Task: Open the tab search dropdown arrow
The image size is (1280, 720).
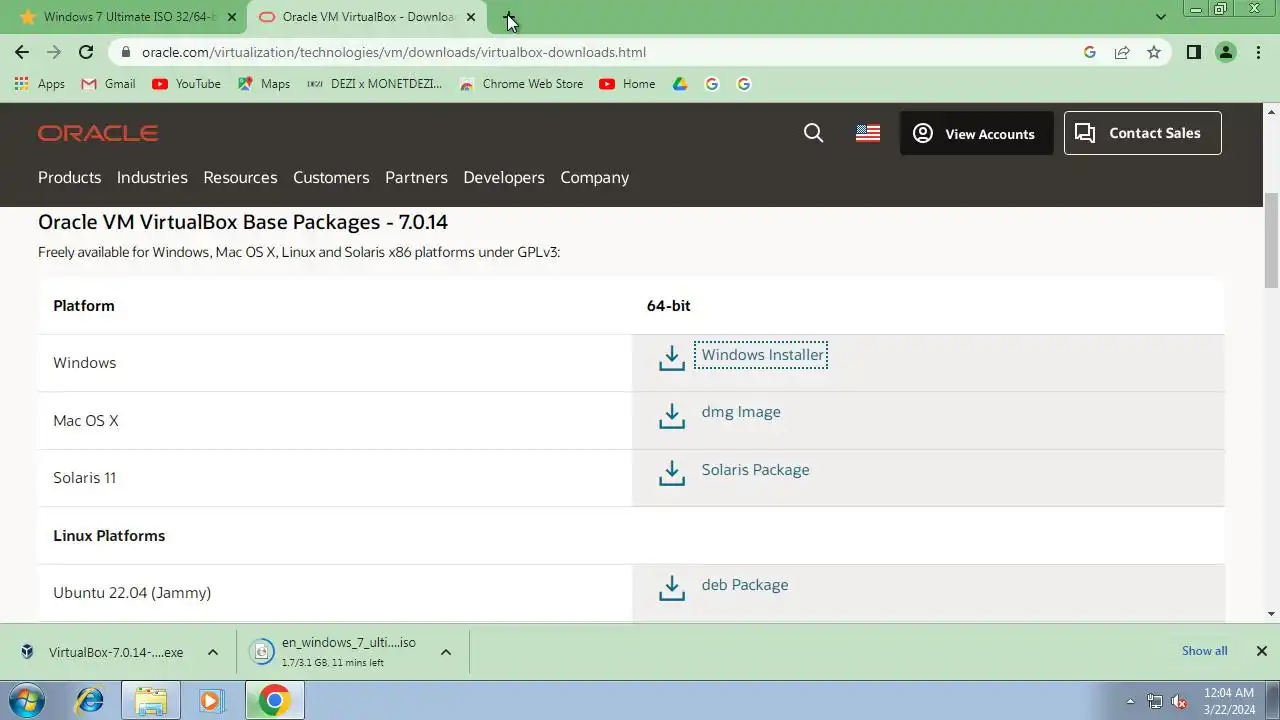Action: [1161, 16]
